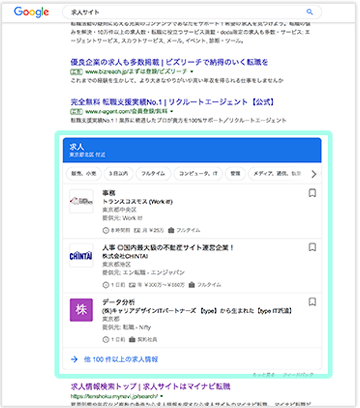The width and height of the screenshot is (360, 408).
Task: Show more filter chips with the right chevron
Action: coord(314,174)
